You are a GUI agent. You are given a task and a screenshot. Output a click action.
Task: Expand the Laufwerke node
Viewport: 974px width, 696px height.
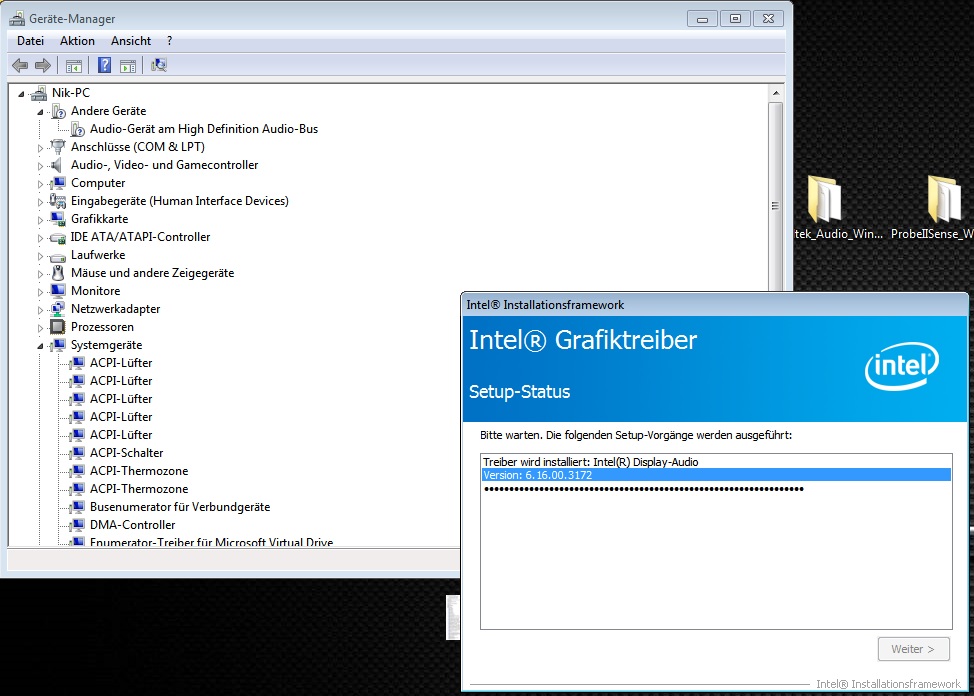40,256
